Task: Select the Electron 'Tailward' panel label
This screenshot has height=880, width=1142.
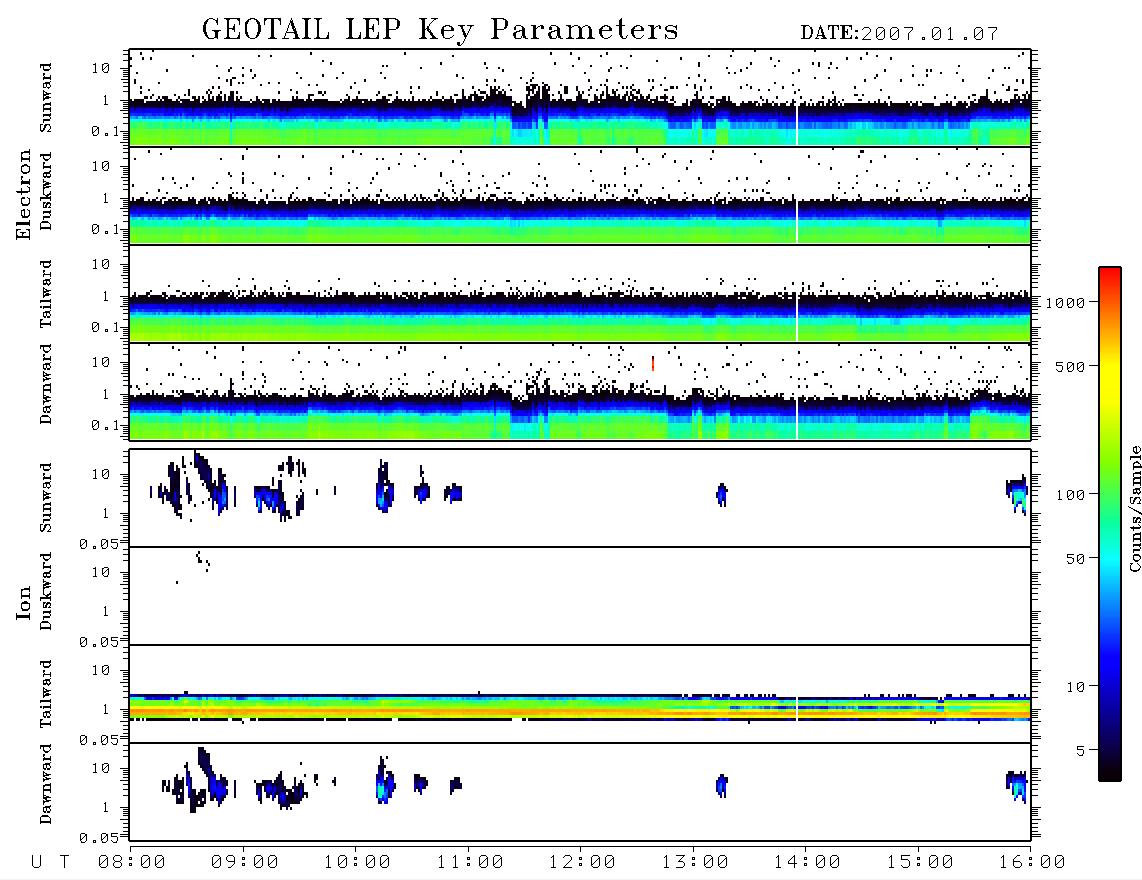Action: (x=46, y=294)
